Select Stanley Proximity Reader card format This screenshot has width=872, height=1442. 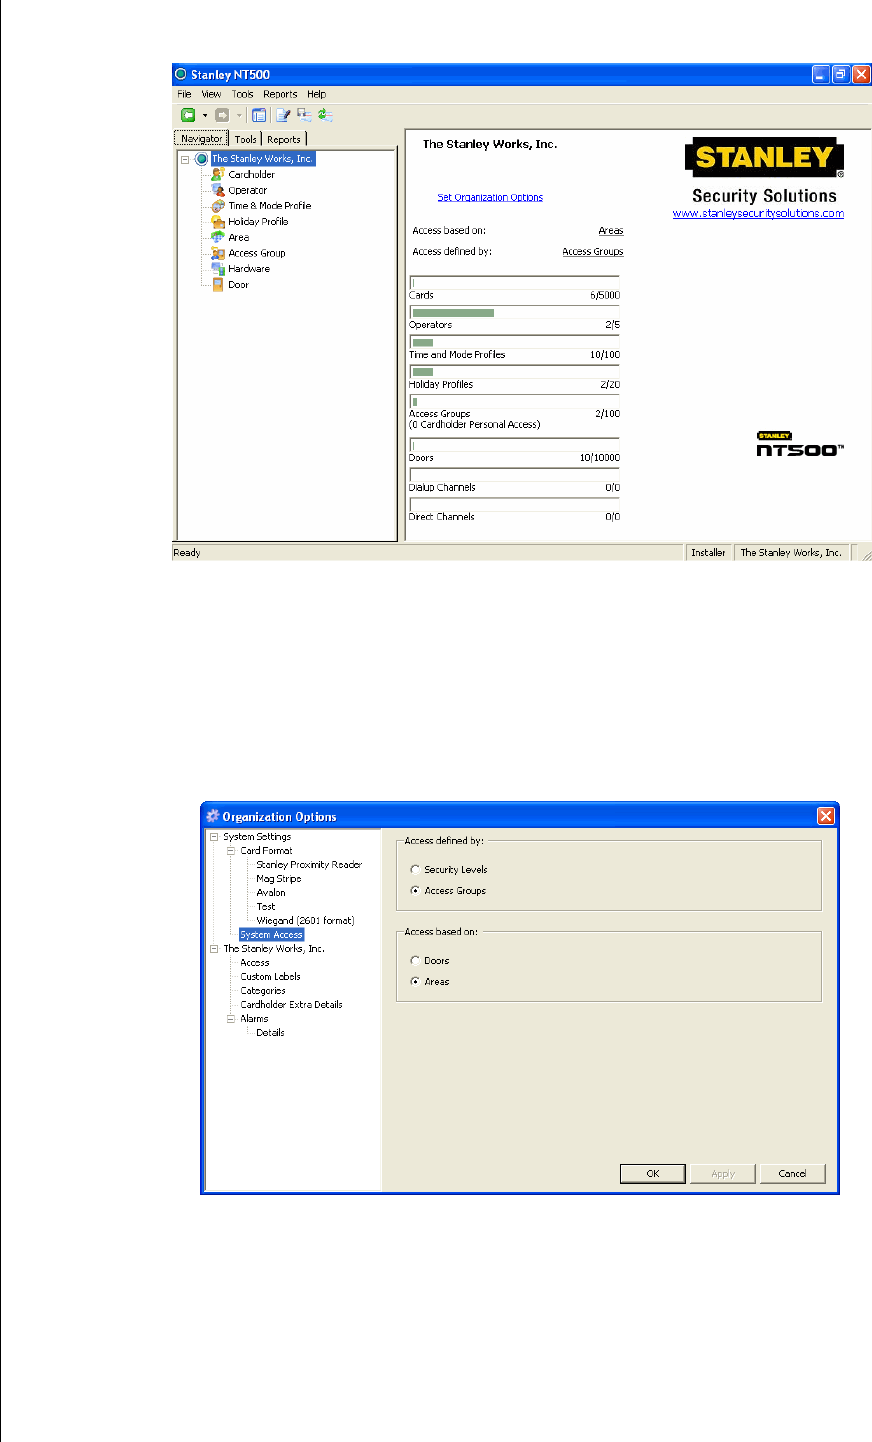pos(309,865)
